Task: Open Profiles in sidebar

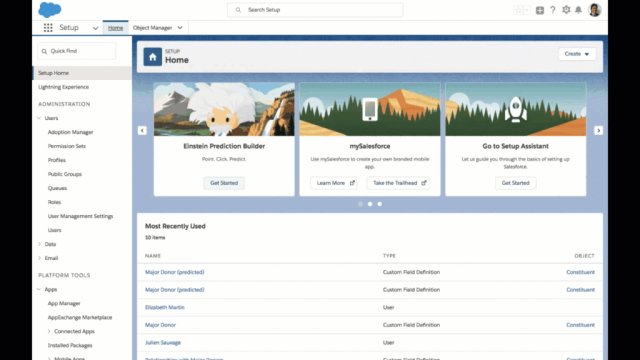Action: 57,160
